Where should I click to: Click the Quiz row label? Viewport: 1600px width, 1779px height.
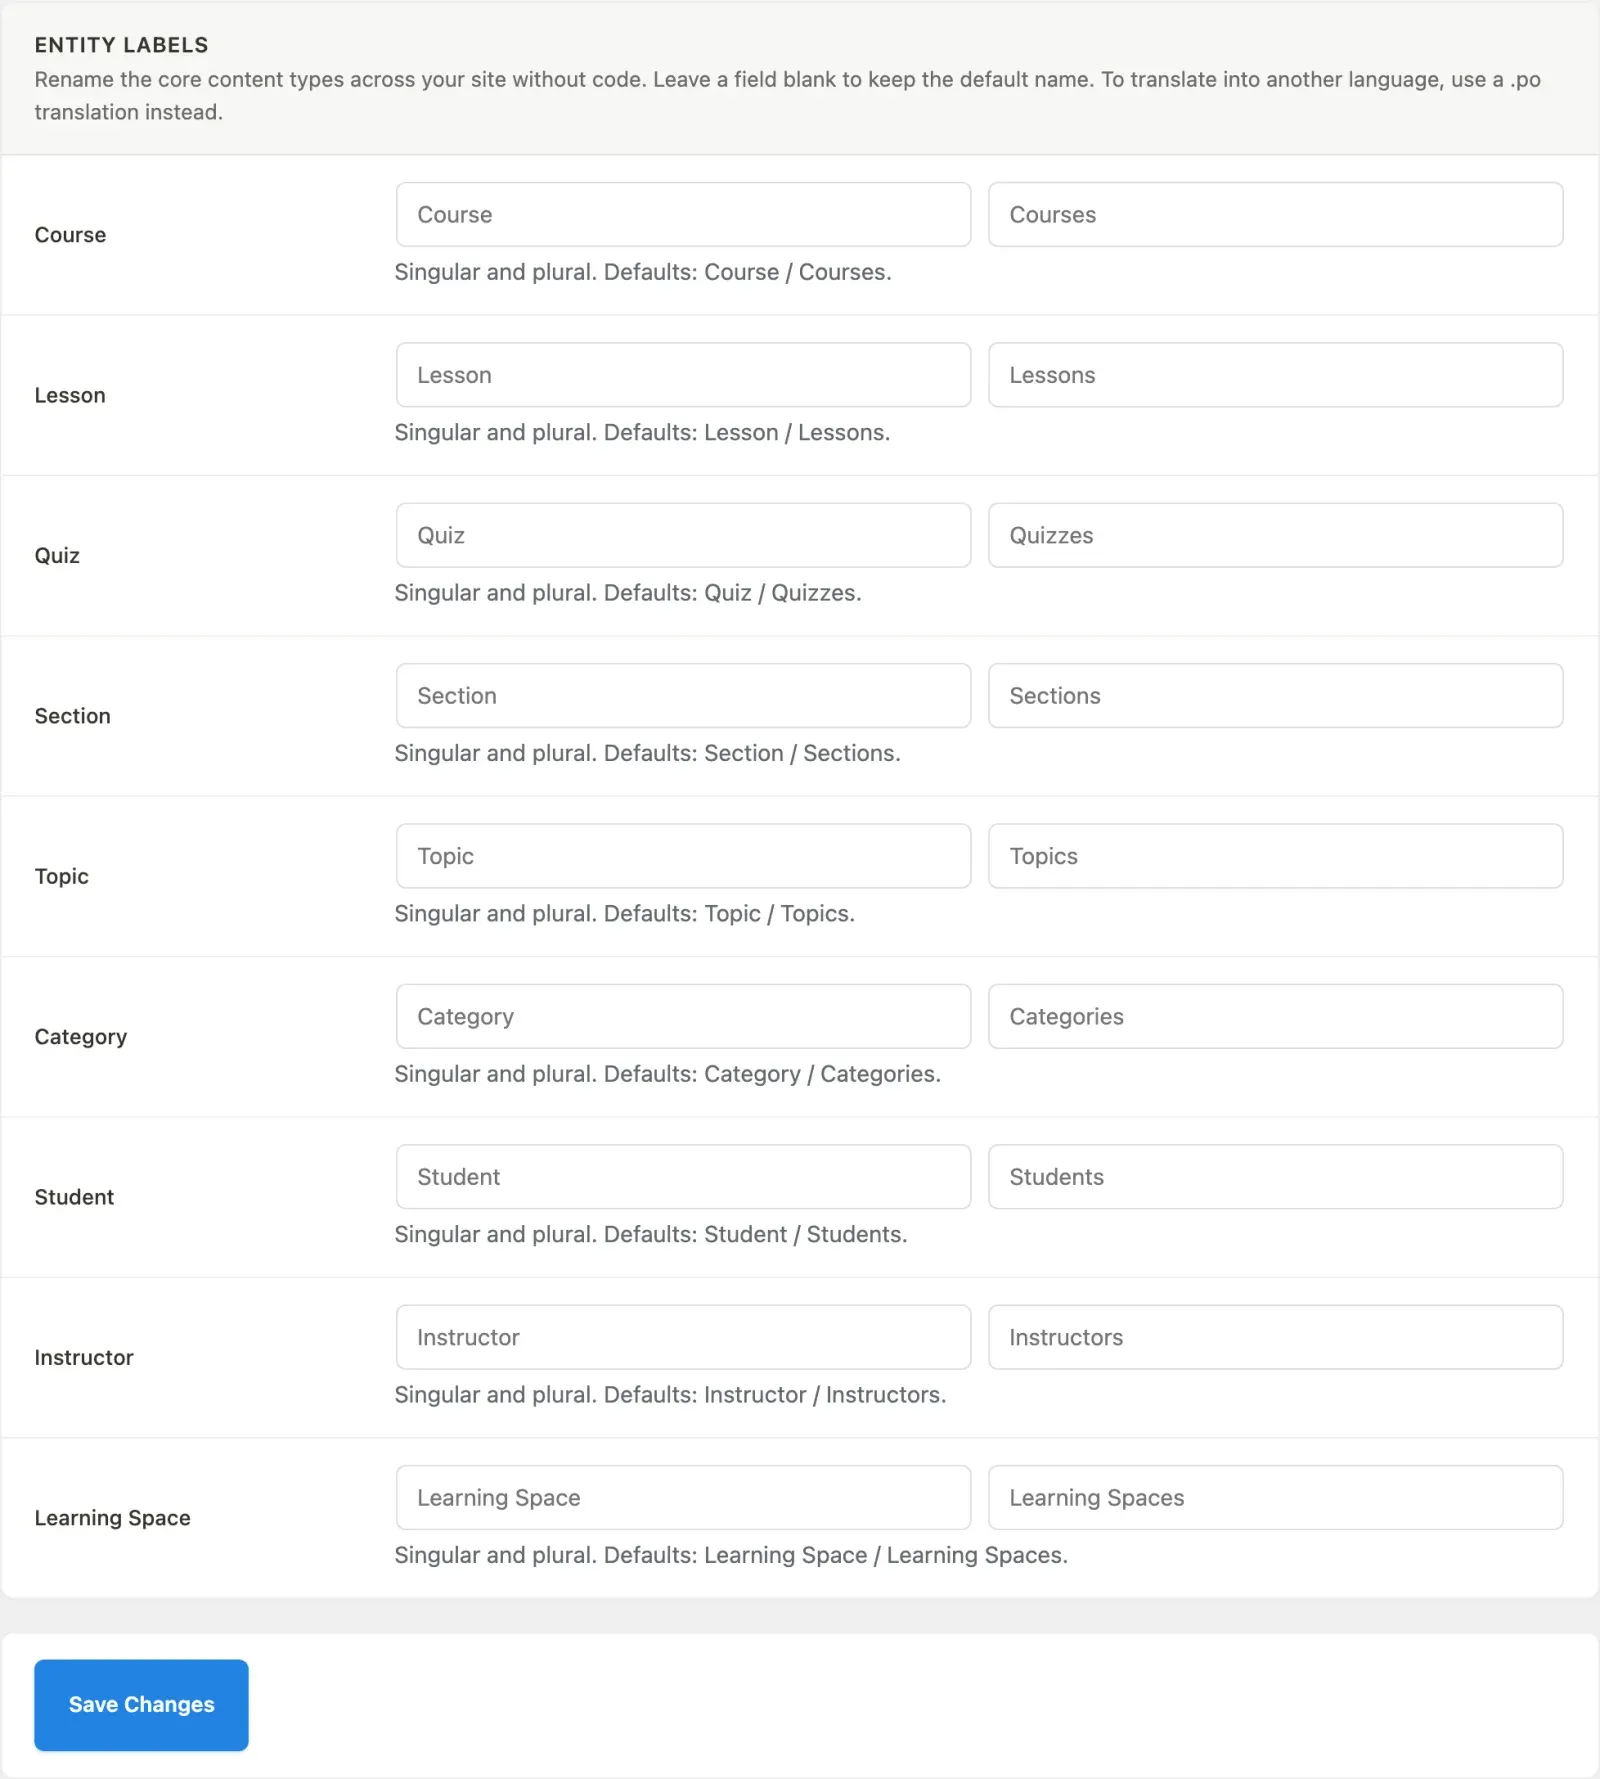click(57, 556)
